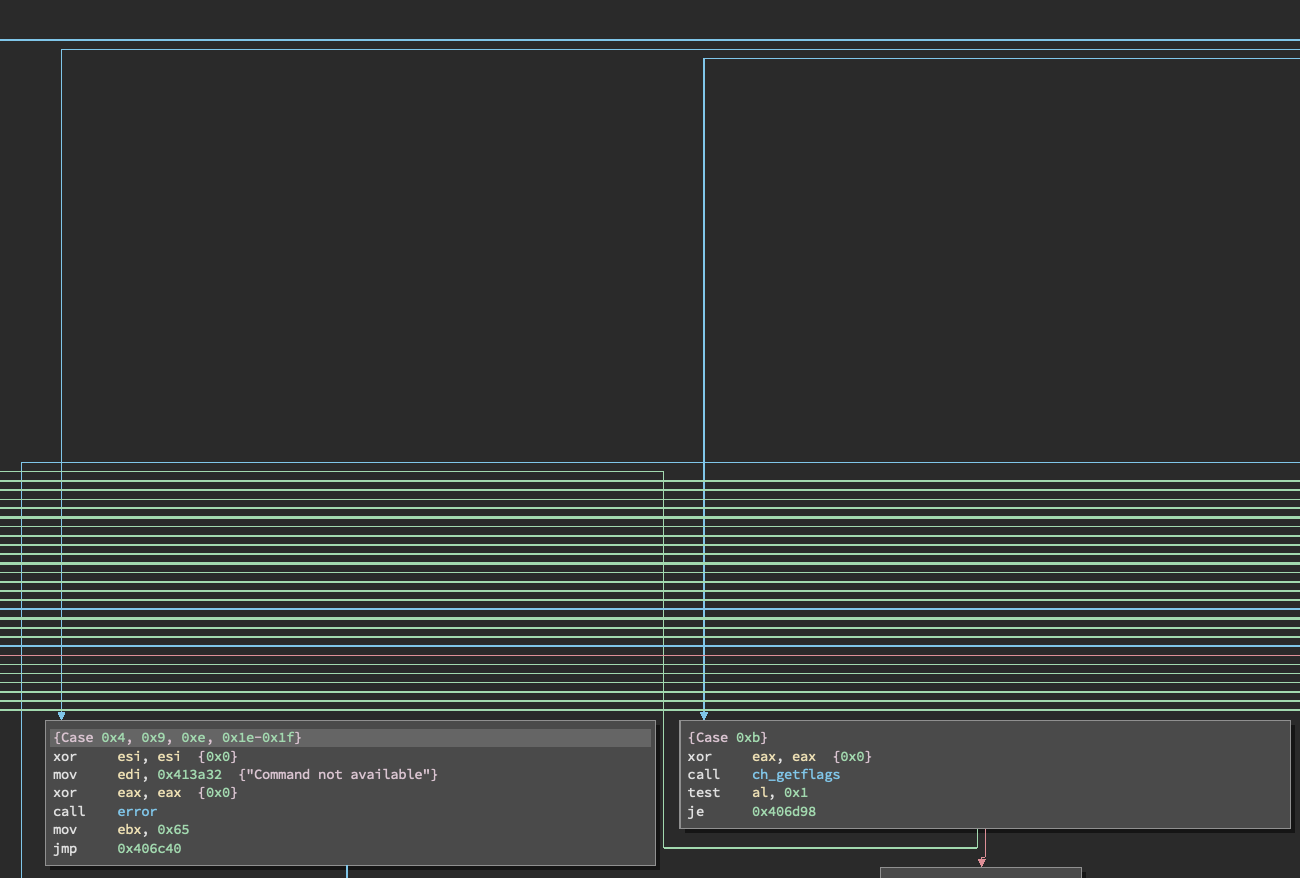Click the ch_getflags function call link
This screenshot has height=878, width=1300.
[795, 774]
